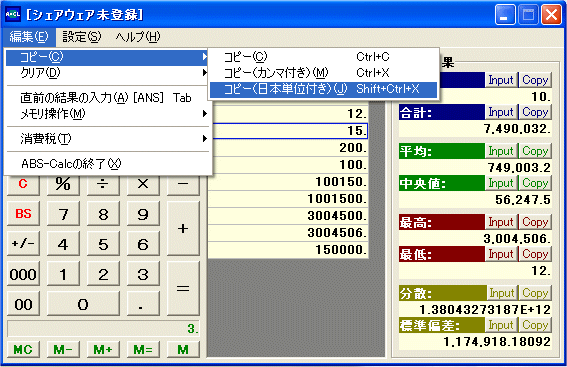Select 直前の結果の入力(A) [ANS] menu item
567x367 pixels.
pyautogui.click(x=107, y=98)
